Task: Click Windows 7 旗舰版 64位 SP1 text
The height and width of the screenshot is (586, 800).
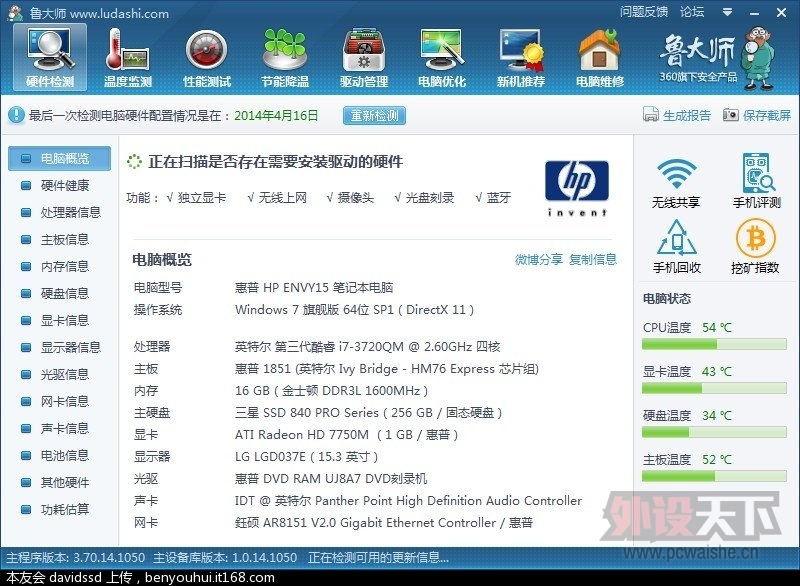Action: pyautogui.click(x=354, y=310)
